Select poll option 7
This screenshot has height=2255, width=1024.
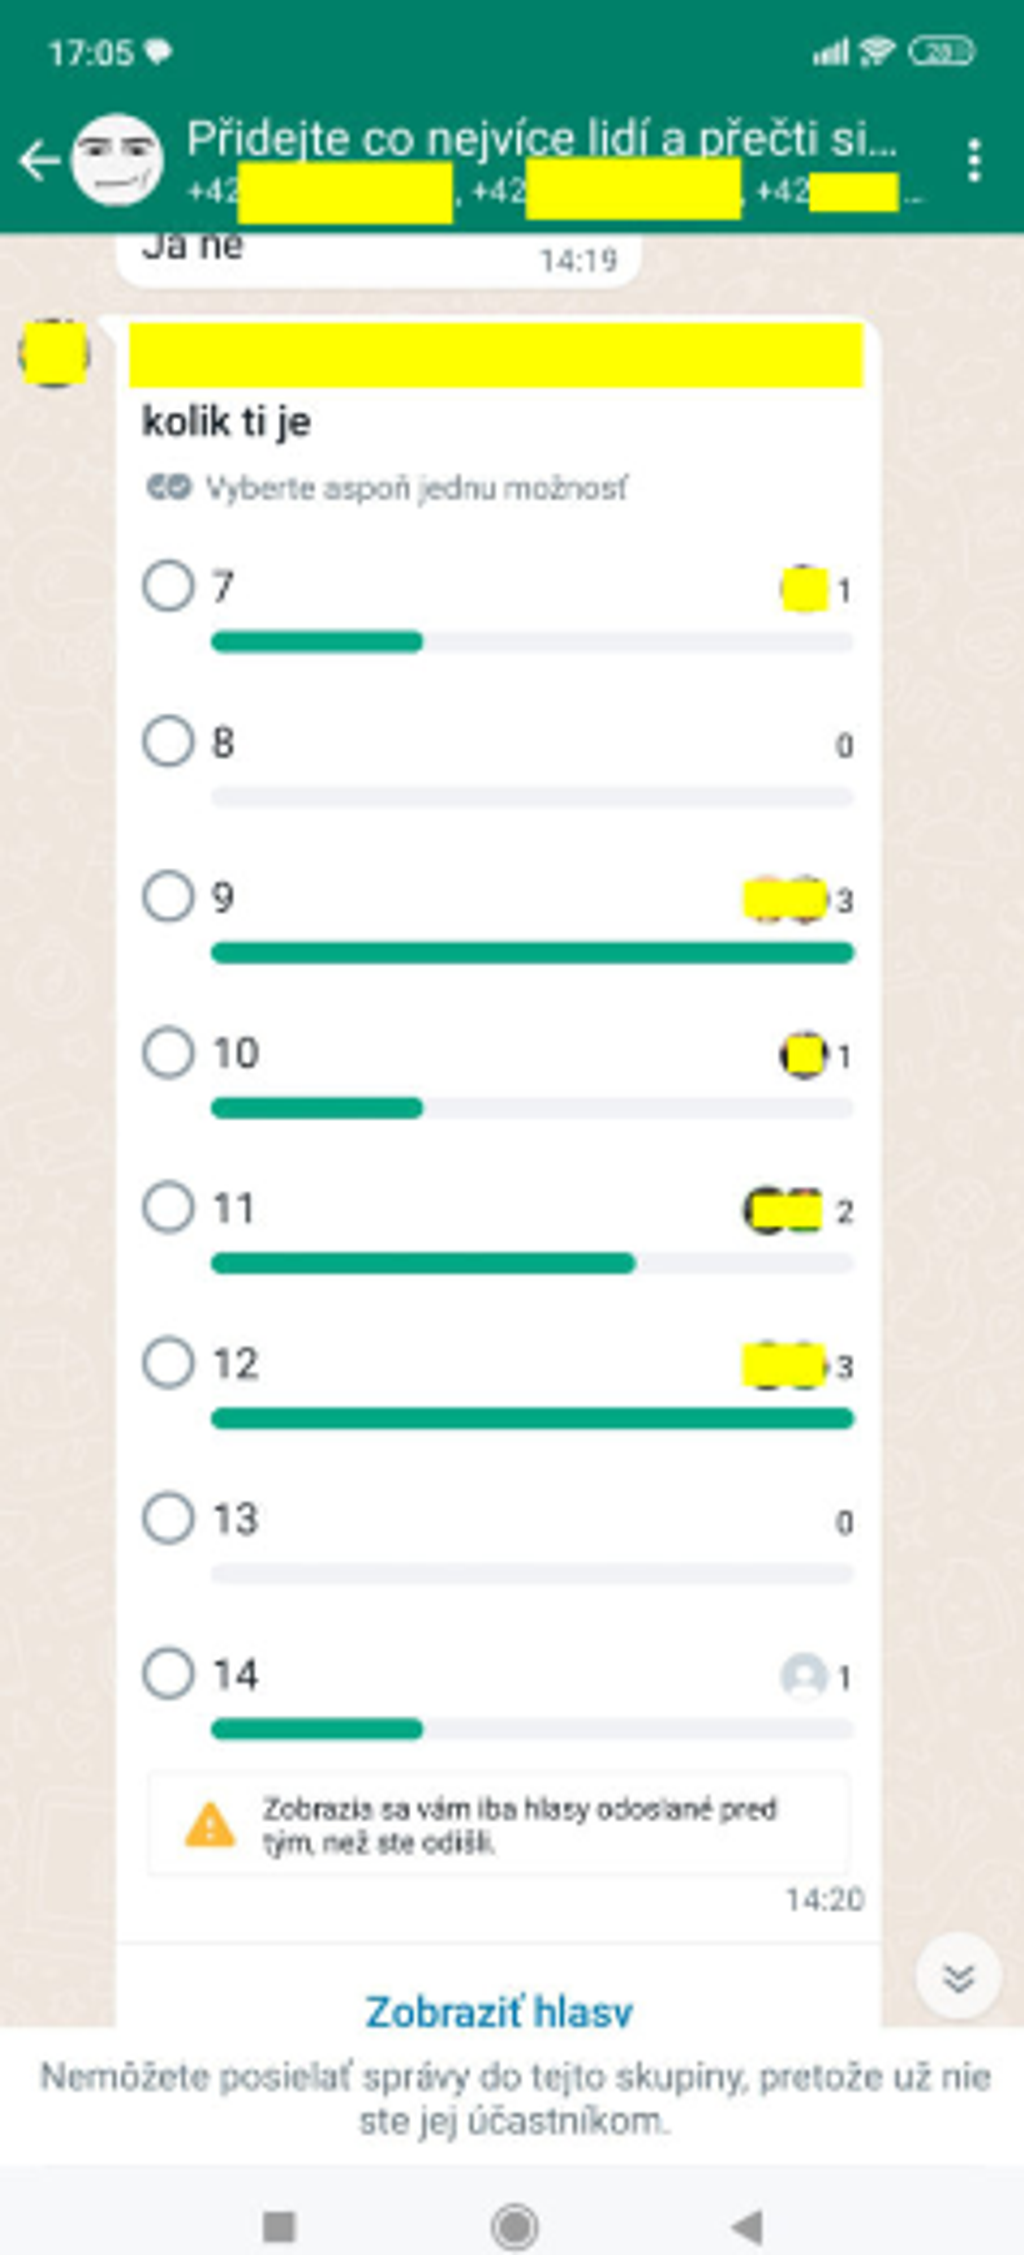[x=168, y=586]
